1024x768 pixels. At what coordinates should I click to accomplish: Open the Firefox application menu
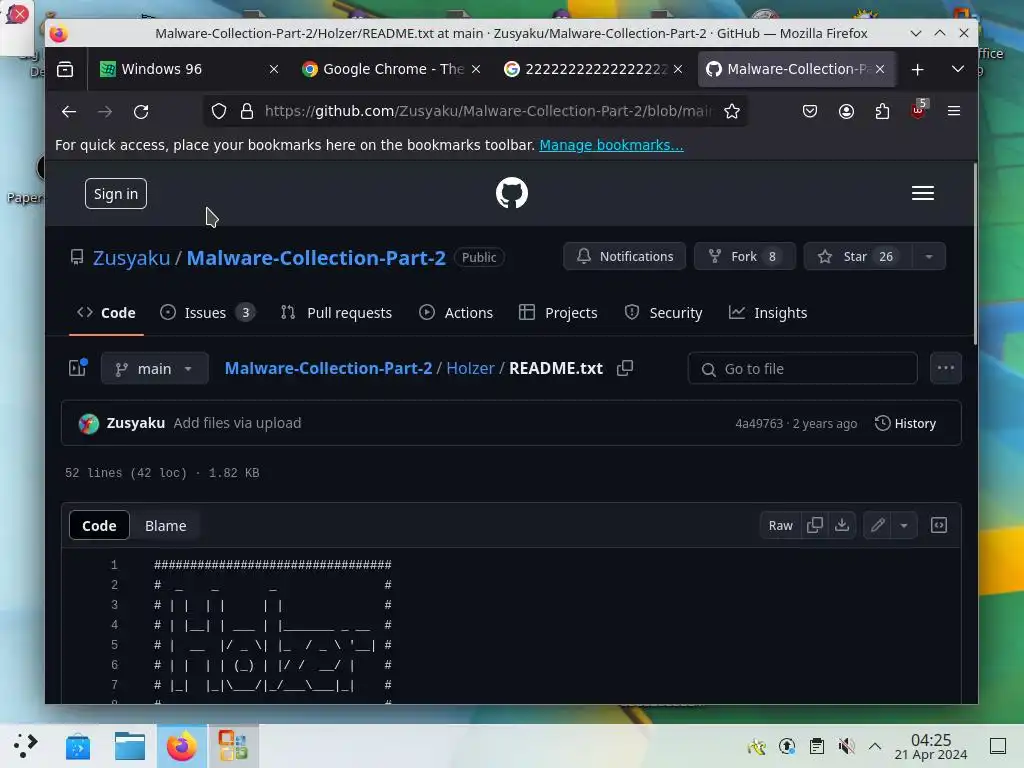953,112
